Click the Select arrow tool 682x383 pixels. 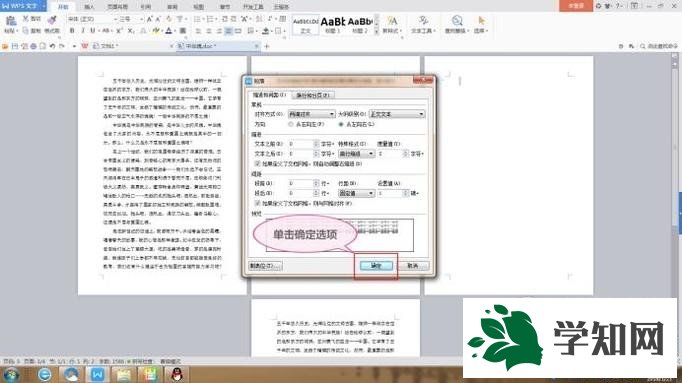pos(481,24)
